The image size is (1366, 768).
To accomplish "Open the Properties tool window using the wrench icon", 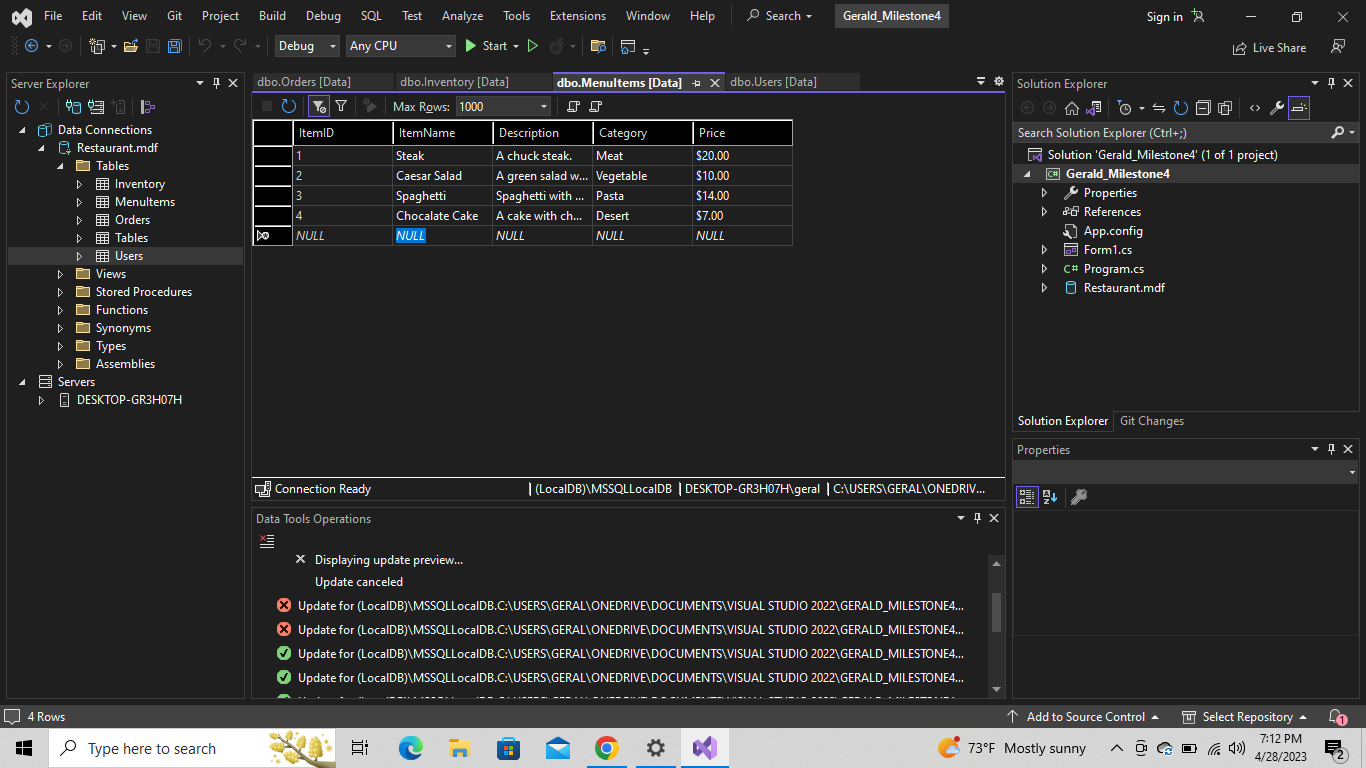I will (x=1278, y=107).
